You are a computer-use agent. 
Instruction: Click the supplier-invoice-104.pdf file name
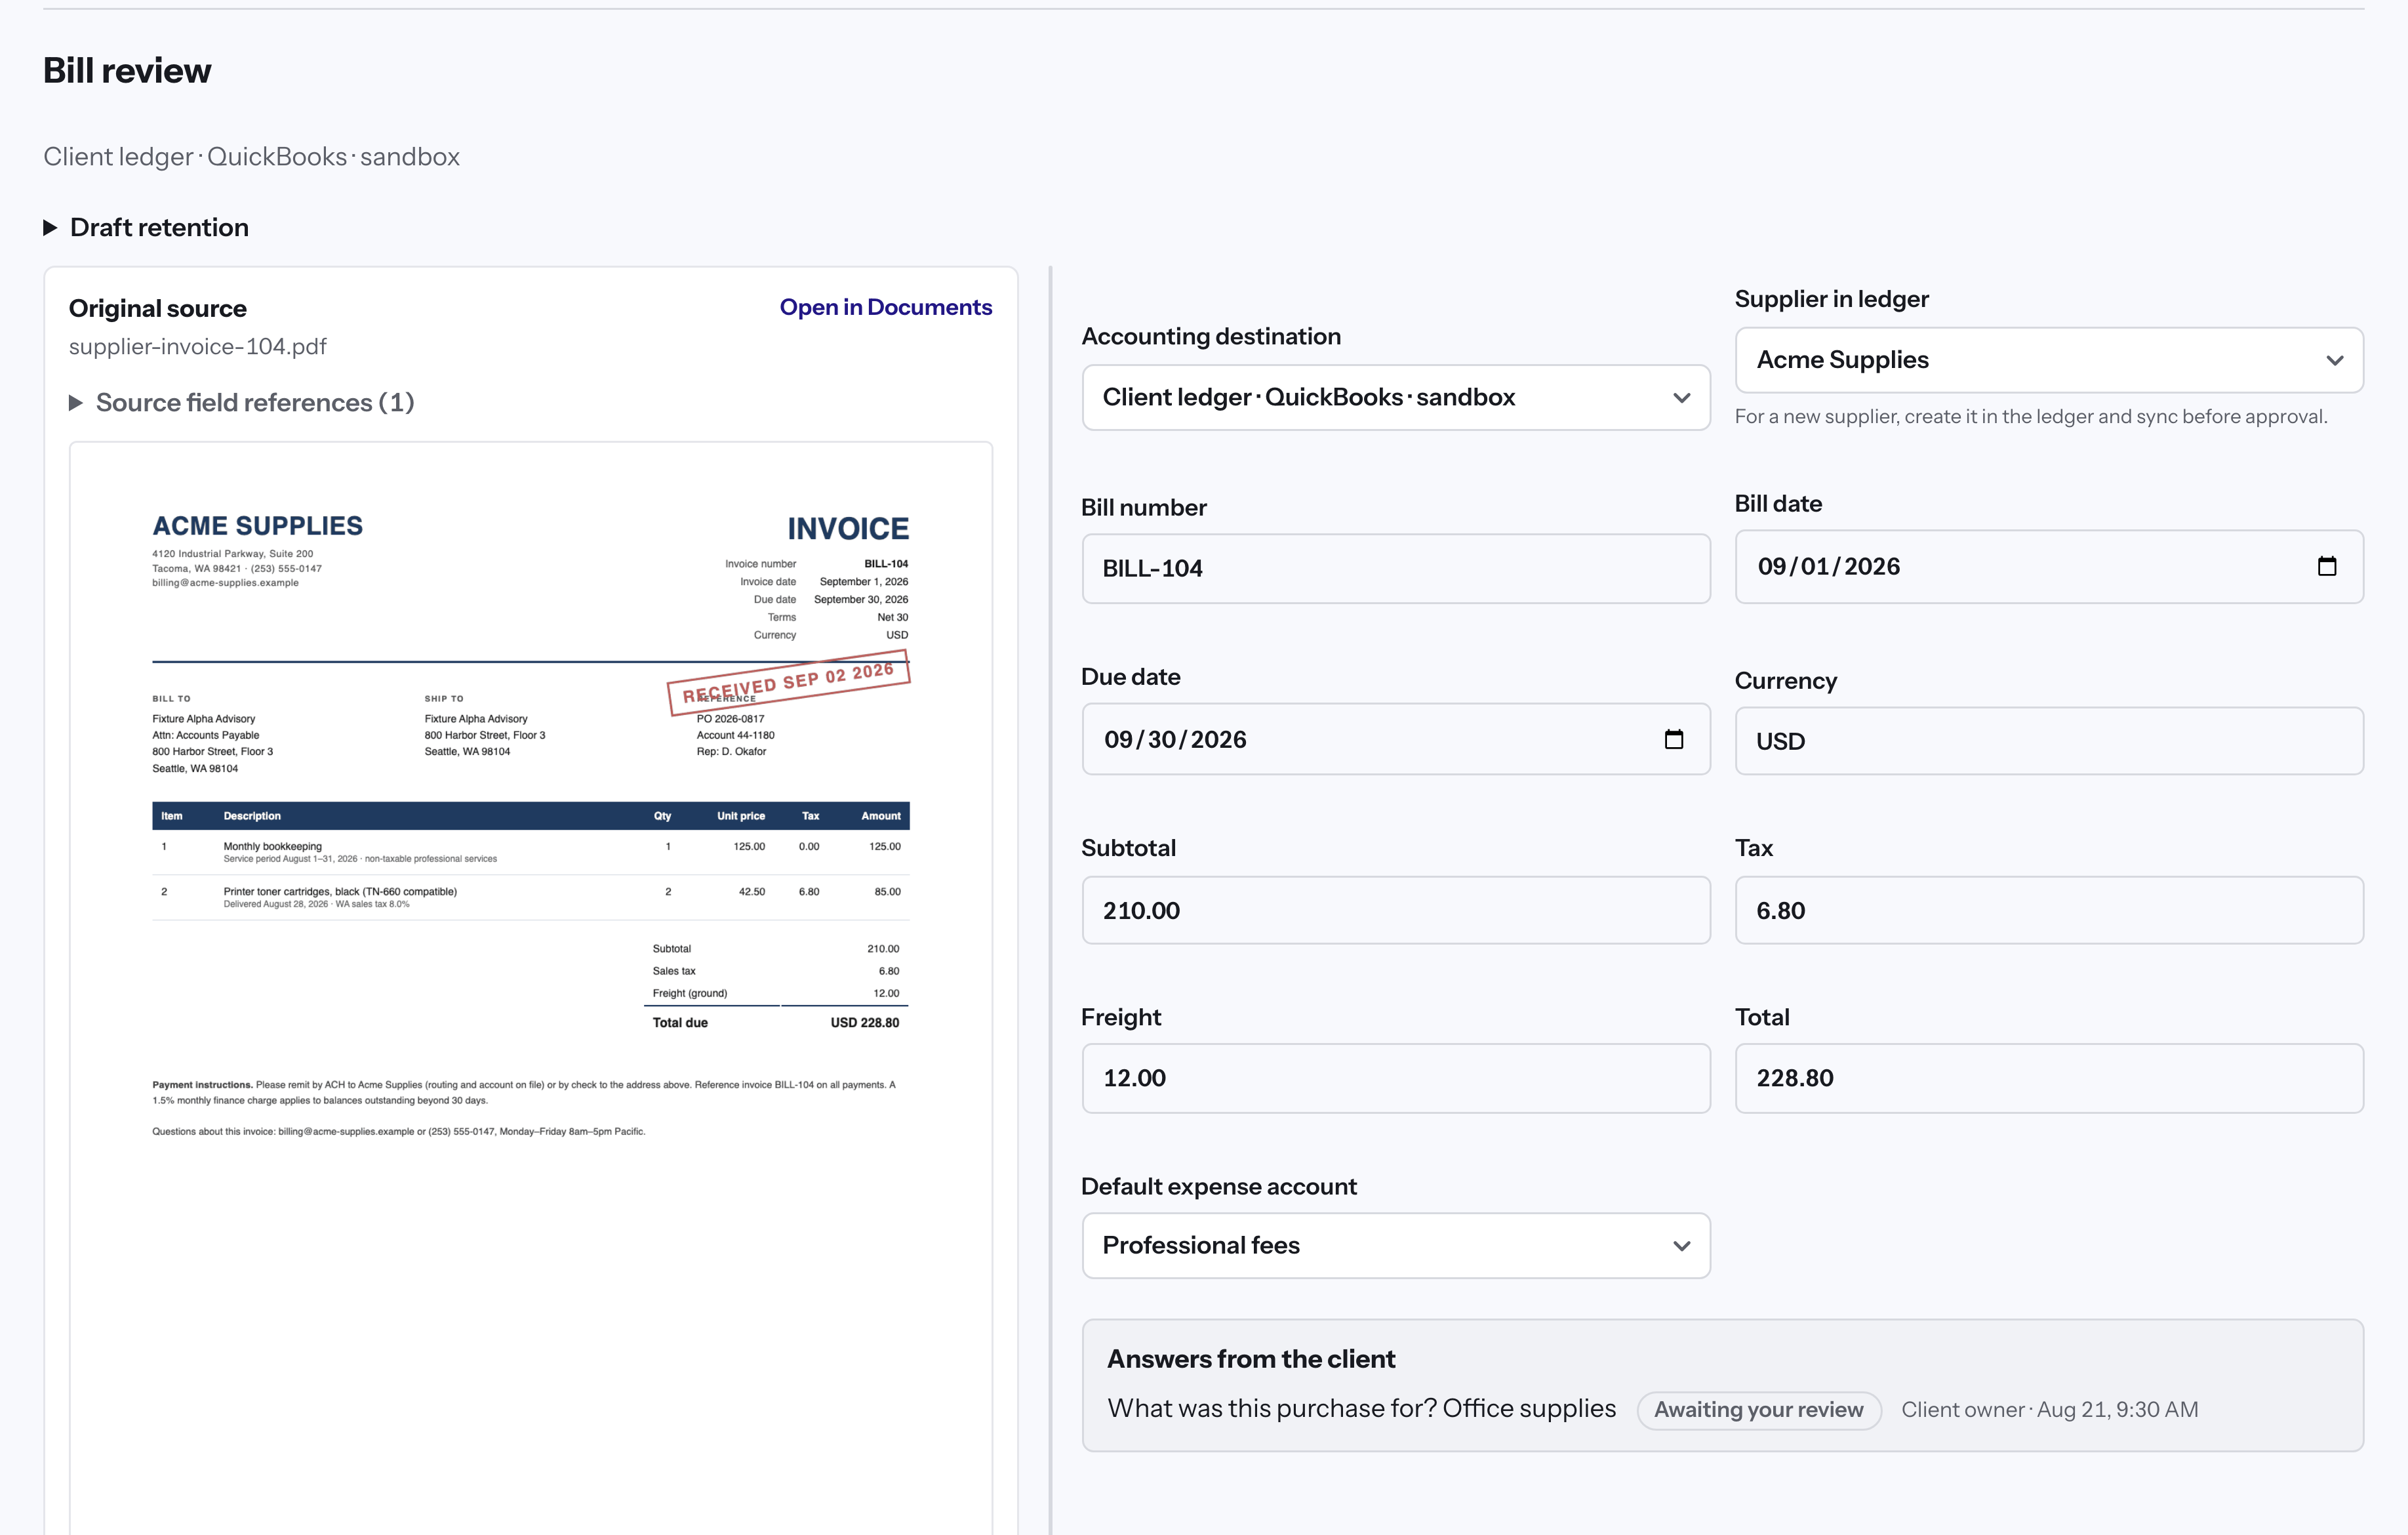(198, 346)
